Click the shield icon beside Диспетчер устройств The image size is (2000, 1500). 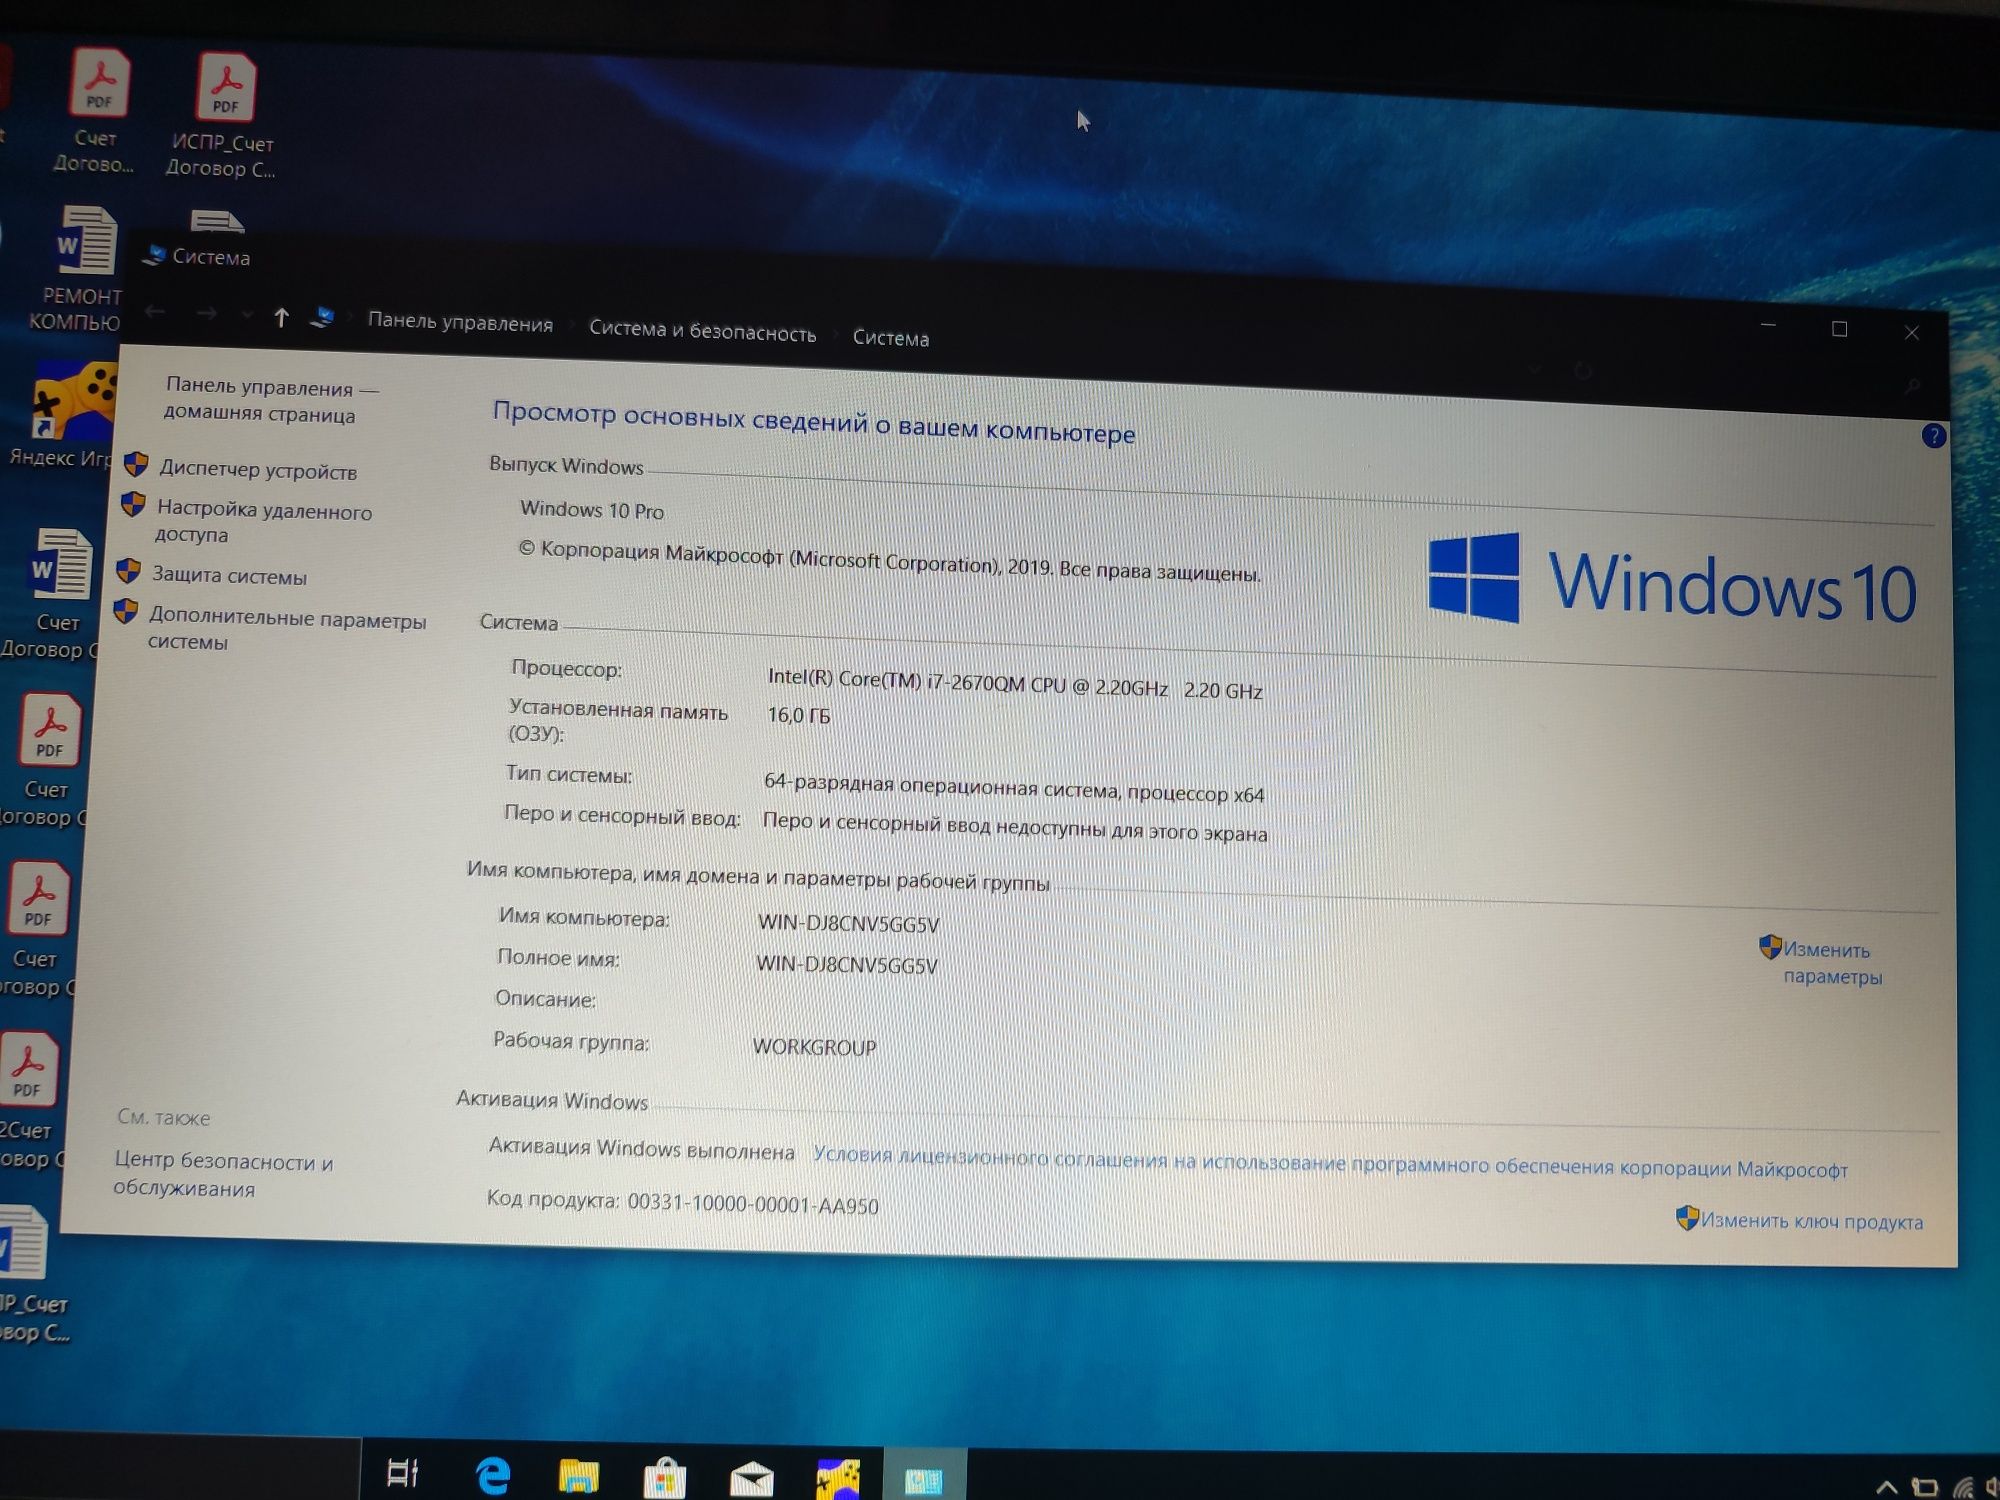tap(136, 465)
